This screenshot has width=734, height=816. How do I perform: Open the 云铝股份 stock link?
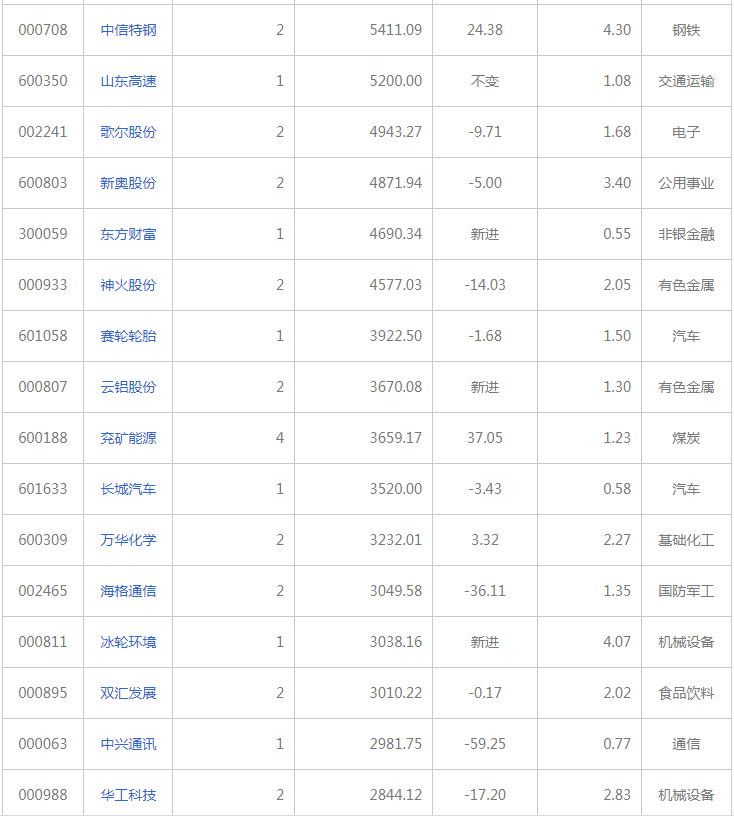tap(128, 387)
